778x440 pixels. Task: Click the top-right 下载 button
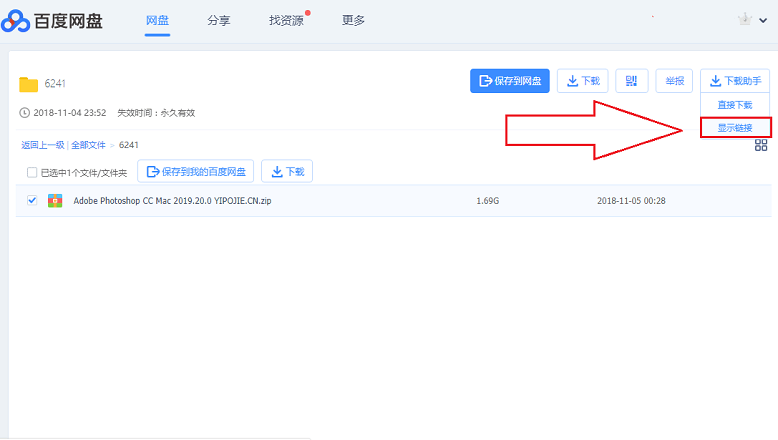click(x=582, y=81)
